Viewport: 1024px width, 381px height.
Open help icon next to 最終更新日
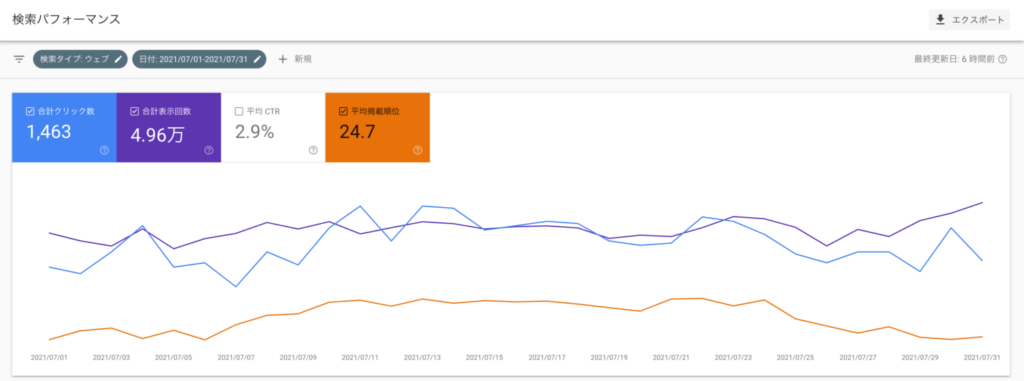coord(1002,59)
